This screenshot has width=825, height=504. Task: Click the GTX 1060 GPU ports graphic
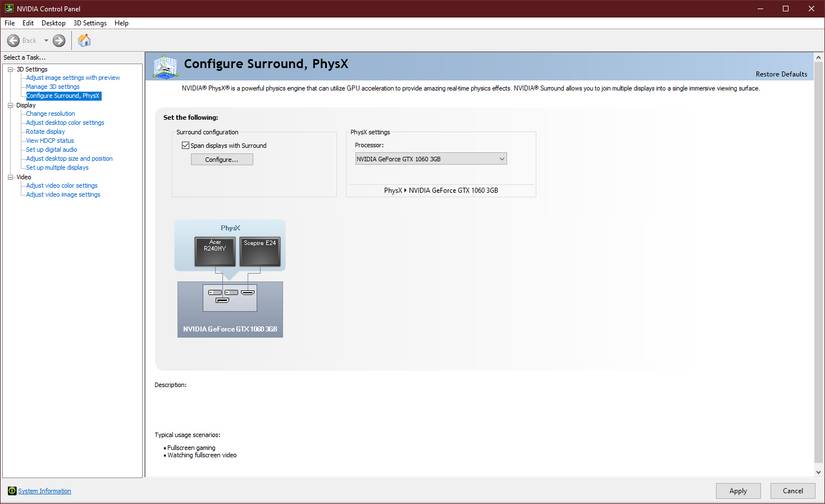[x=230, y=297]
